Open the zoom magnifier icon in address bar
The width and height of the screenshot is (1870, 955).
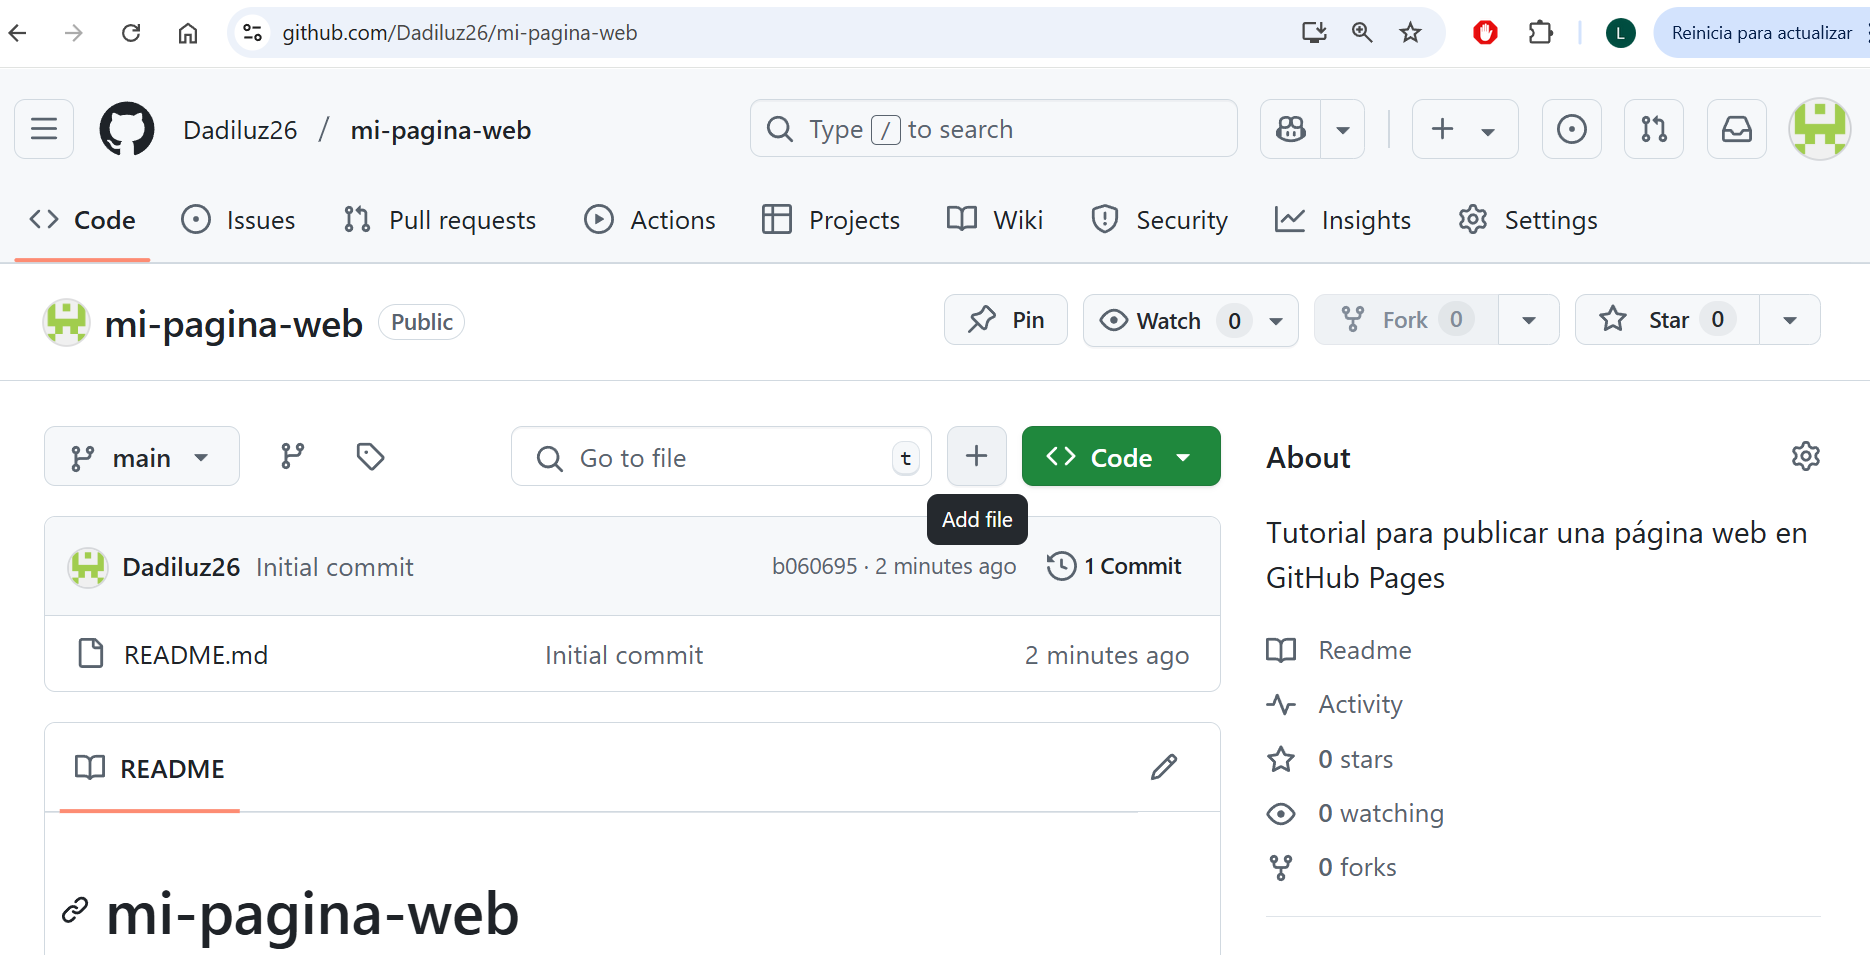(x=1362, y=33)
